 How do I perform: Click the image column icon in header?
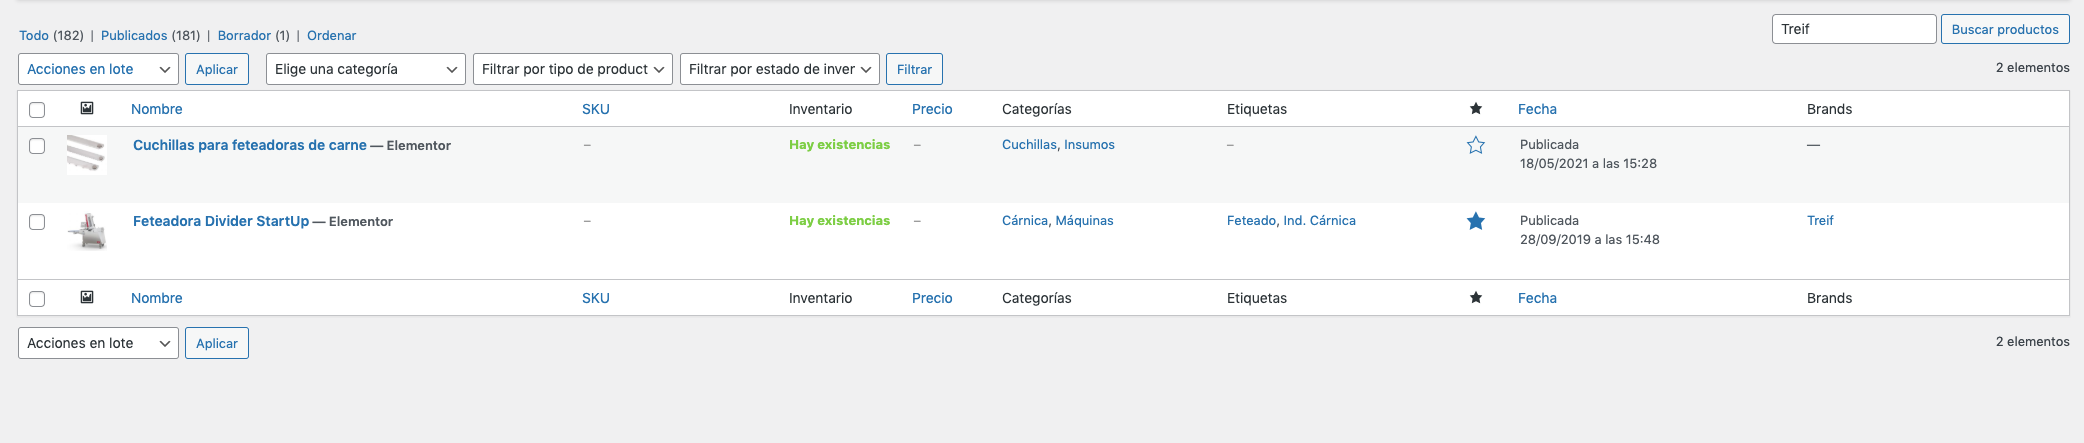(x=87, y=109)
